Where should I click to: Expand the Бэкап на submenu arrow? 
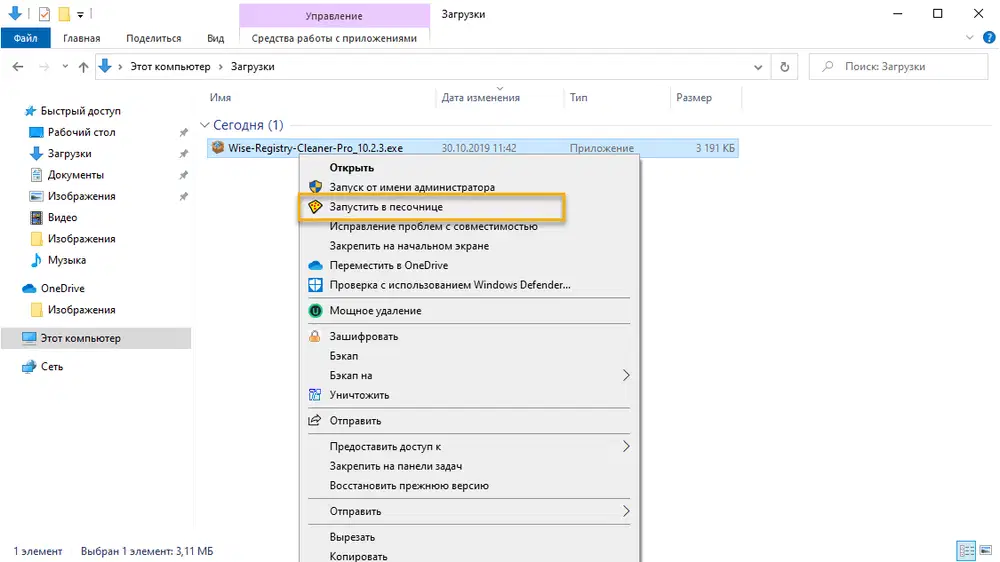pyautogui.click(x=626, y=376)
